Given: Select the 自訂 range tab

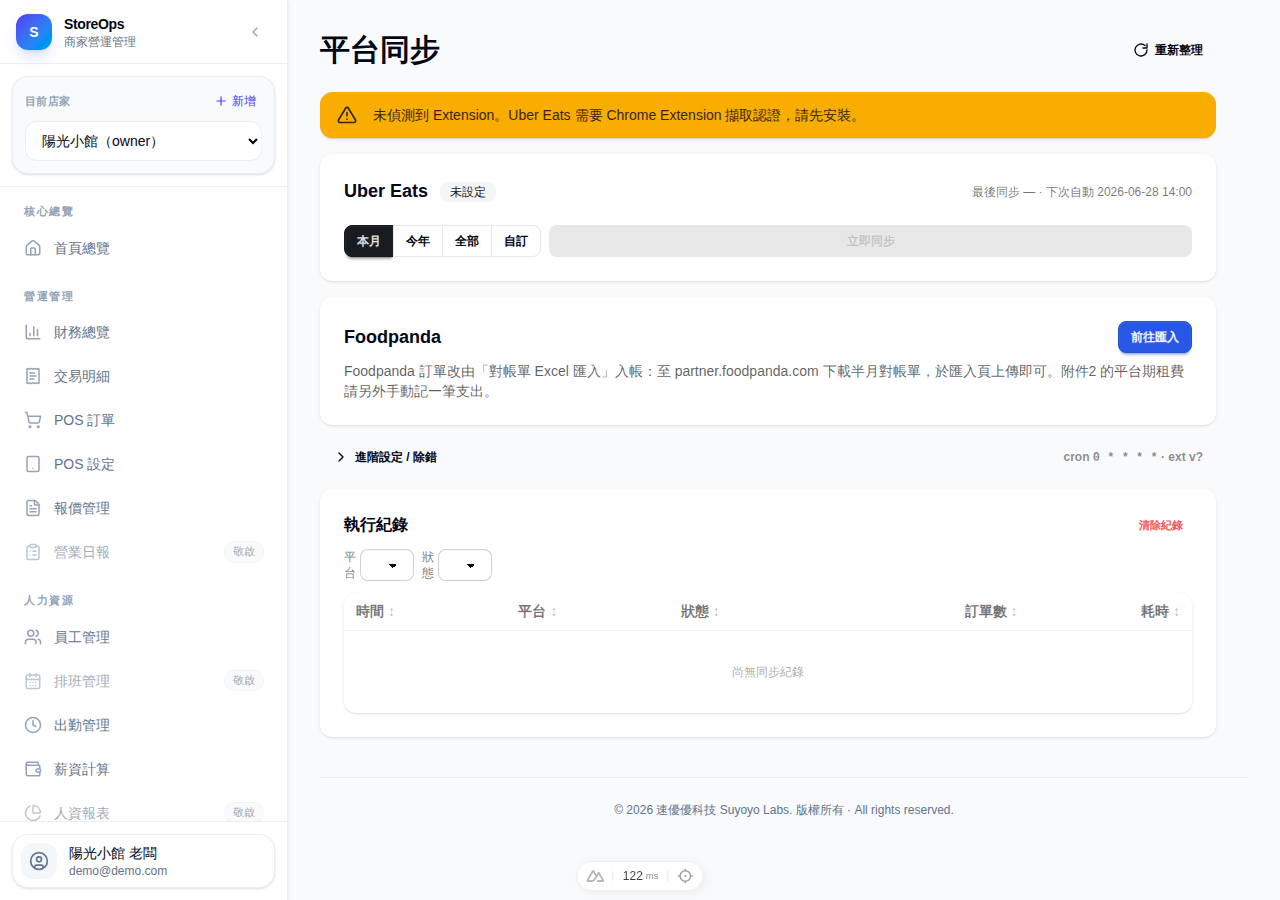Looking at the screenshot, I should pyautogui.click(x=516, y=241).
